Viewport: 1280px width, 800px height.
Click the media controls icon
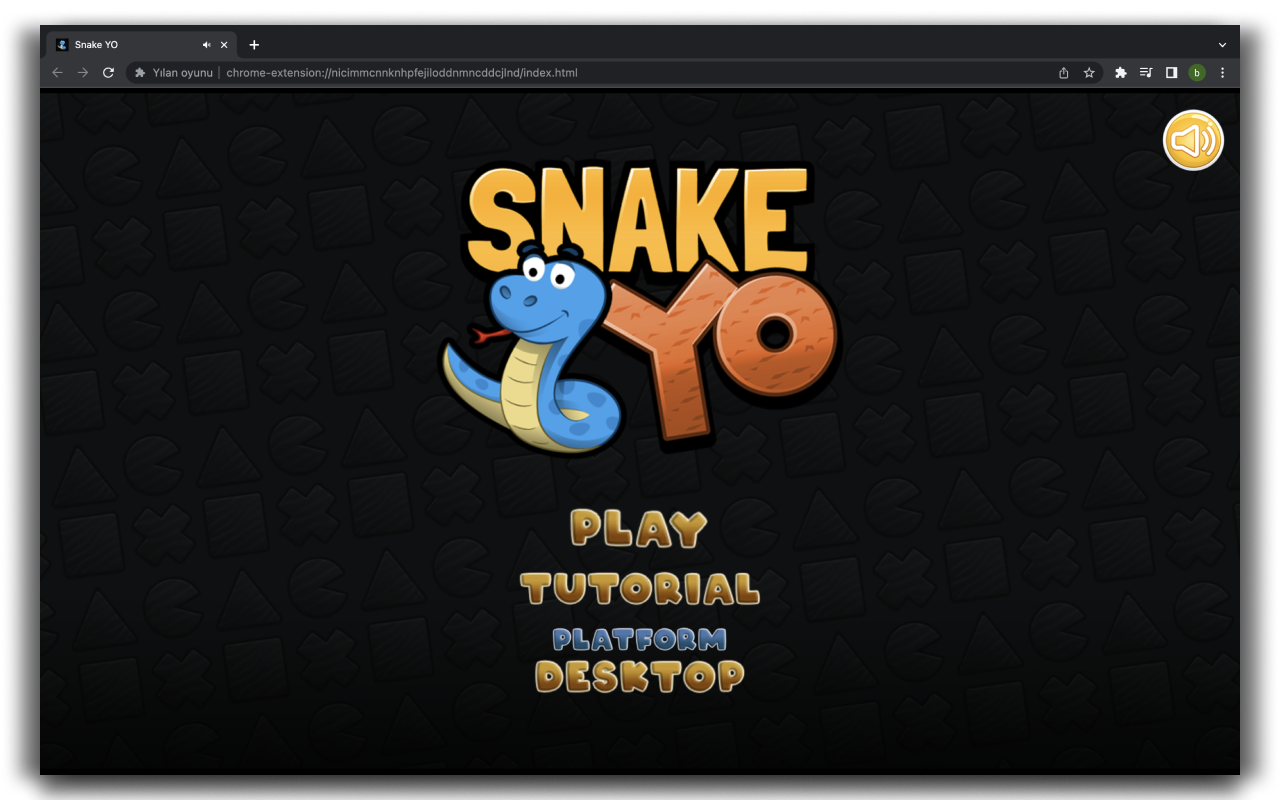tap(1146, 72)
